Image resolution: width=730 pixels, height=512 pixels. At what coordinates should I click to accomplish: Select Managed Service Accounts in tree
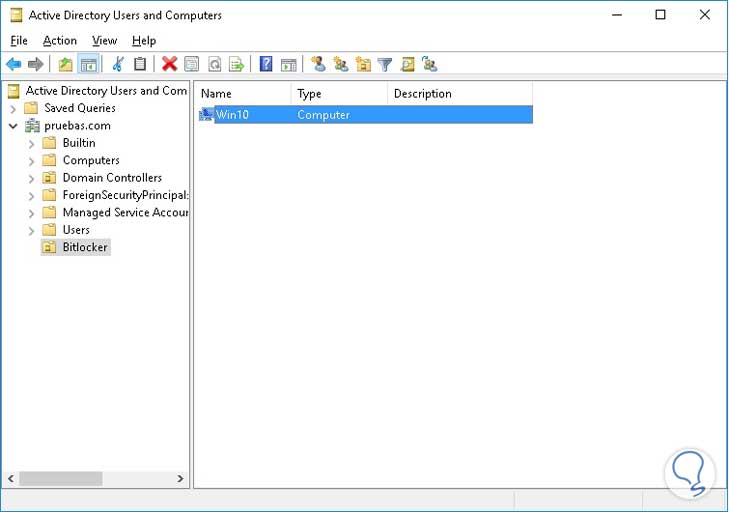pos(125,213)
